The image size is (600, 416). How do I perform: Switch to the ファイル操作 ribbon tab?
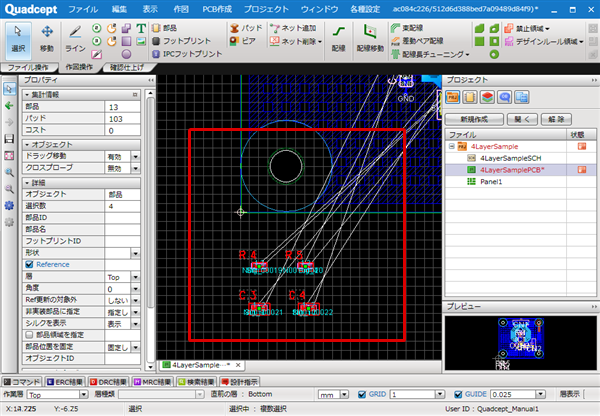[28, 68]
